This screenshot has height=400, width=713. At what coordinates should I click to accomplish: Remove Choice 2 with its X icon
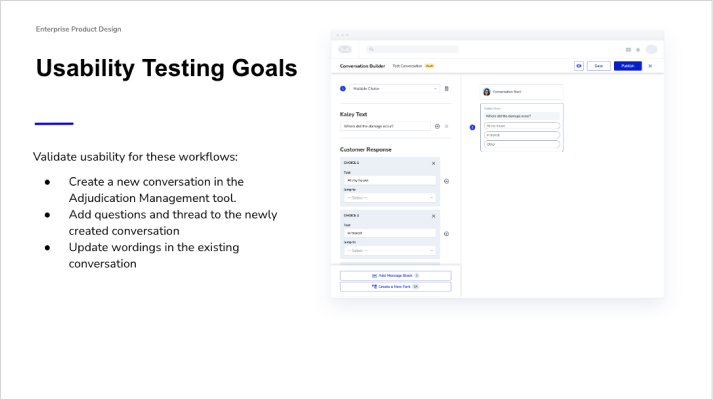(x=433, y=215)
